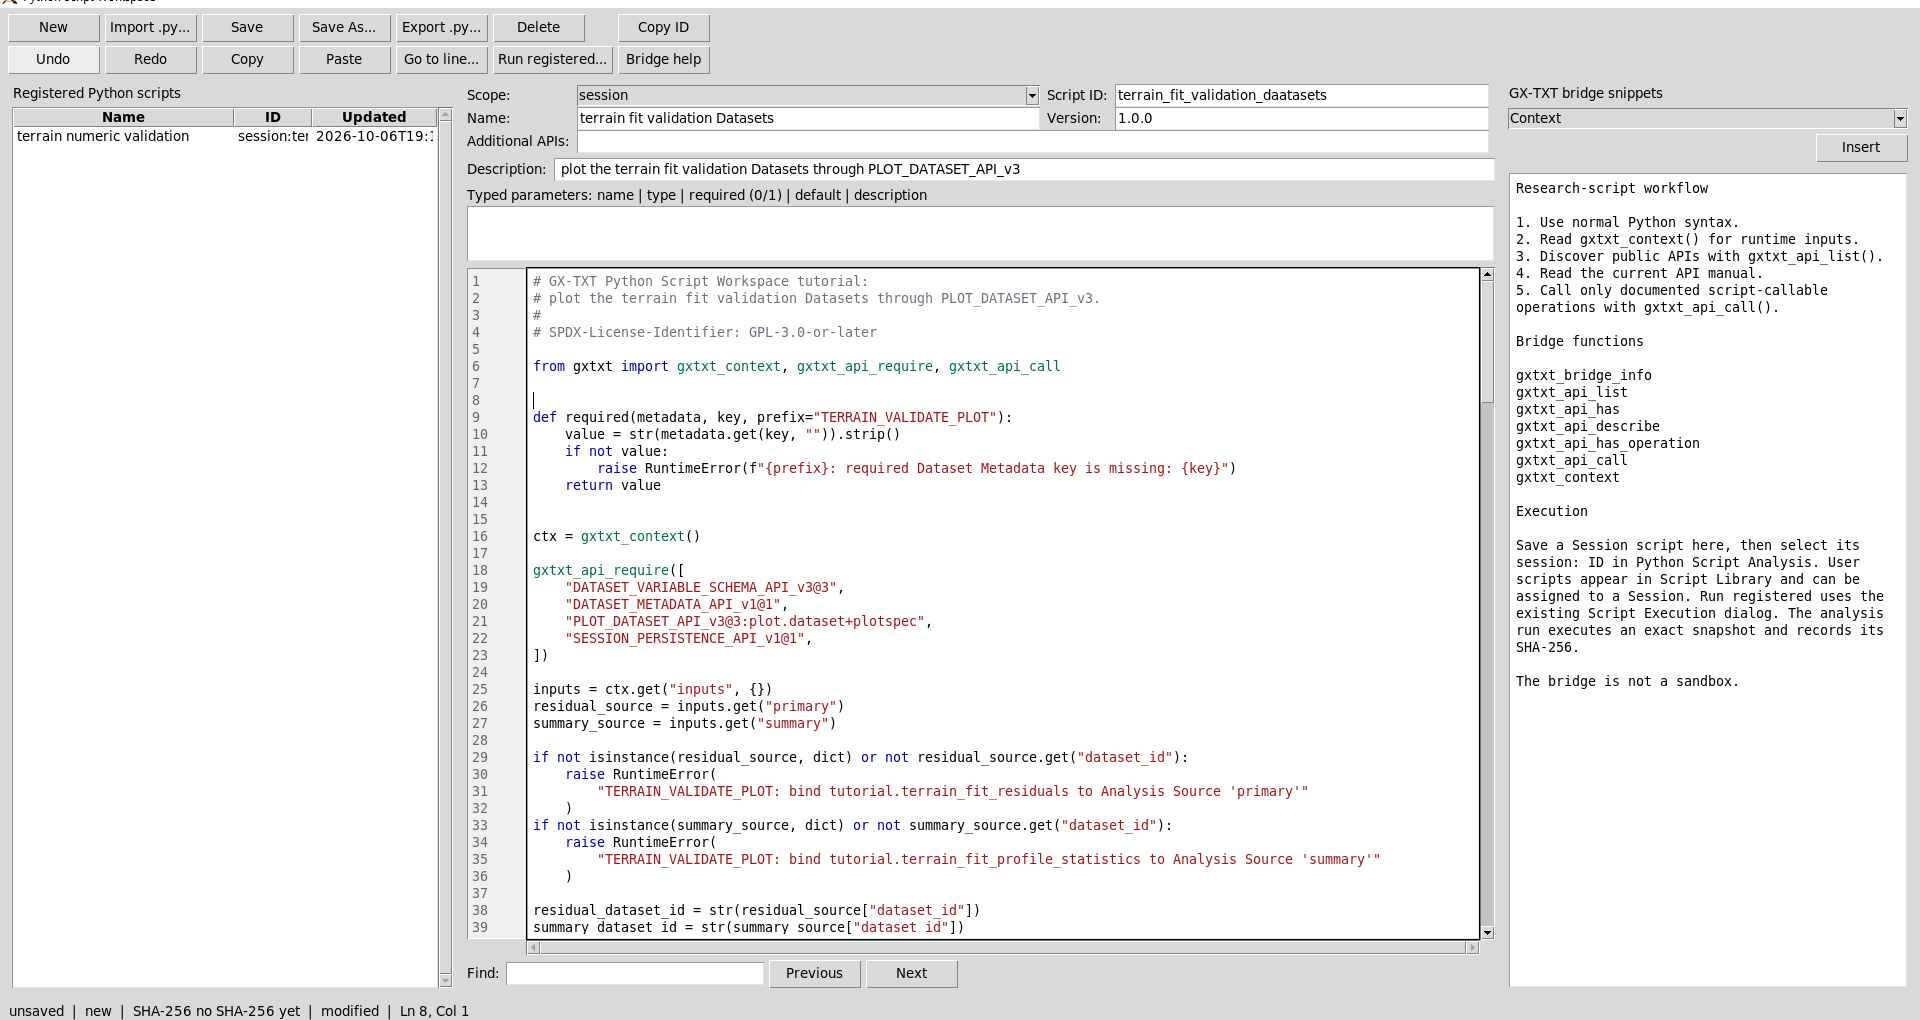The image size is (1920, 1020).
Task: Choose Save As... button
Action: (344, 28)
